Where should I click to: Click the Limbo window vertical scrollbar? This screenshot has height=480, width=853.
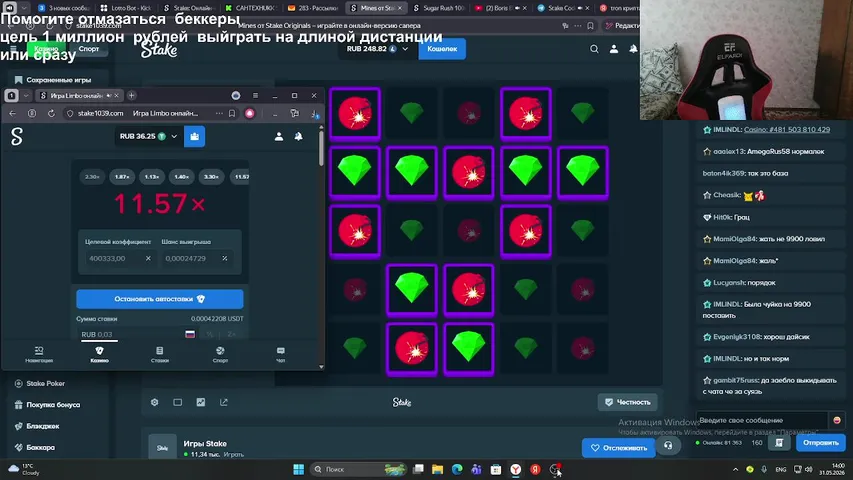click(321, 147)
